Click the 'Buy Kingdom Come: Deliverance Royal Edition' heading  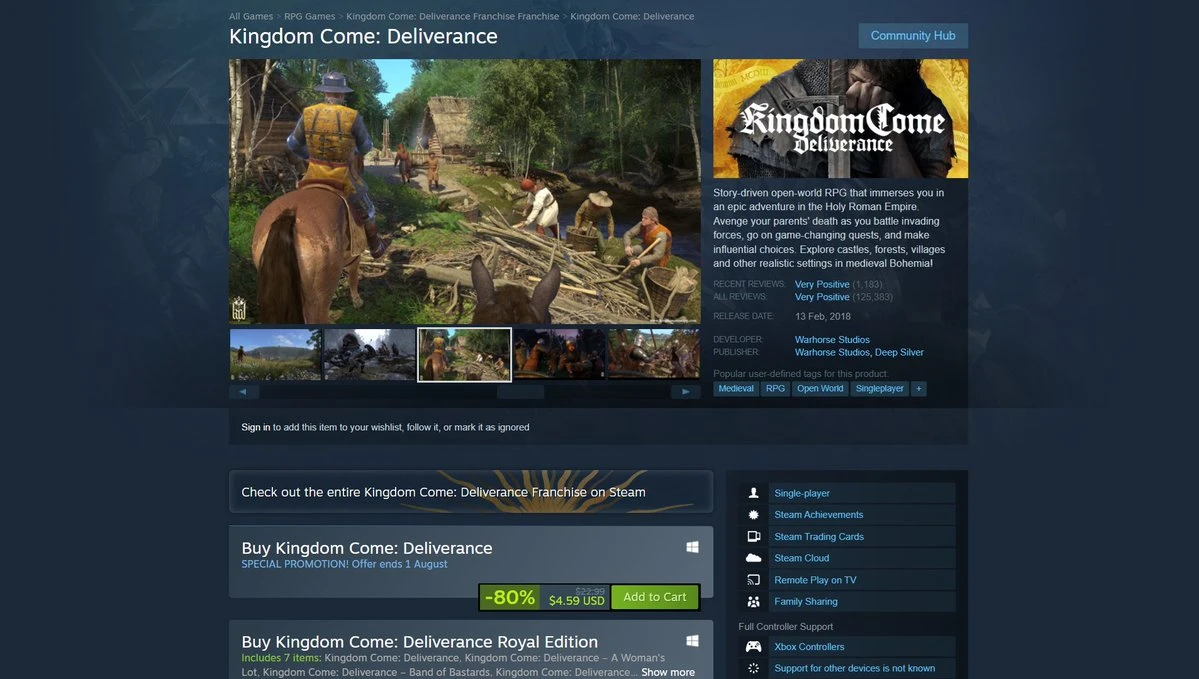[x=420, y=642]
